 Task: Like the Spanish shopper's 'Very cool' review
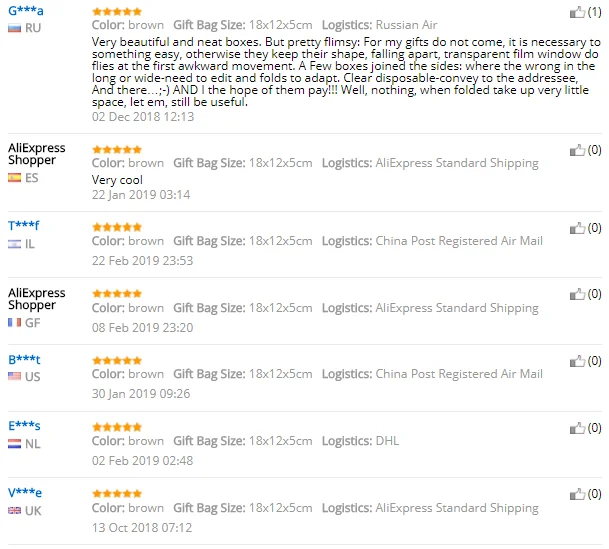coord(577,151)
